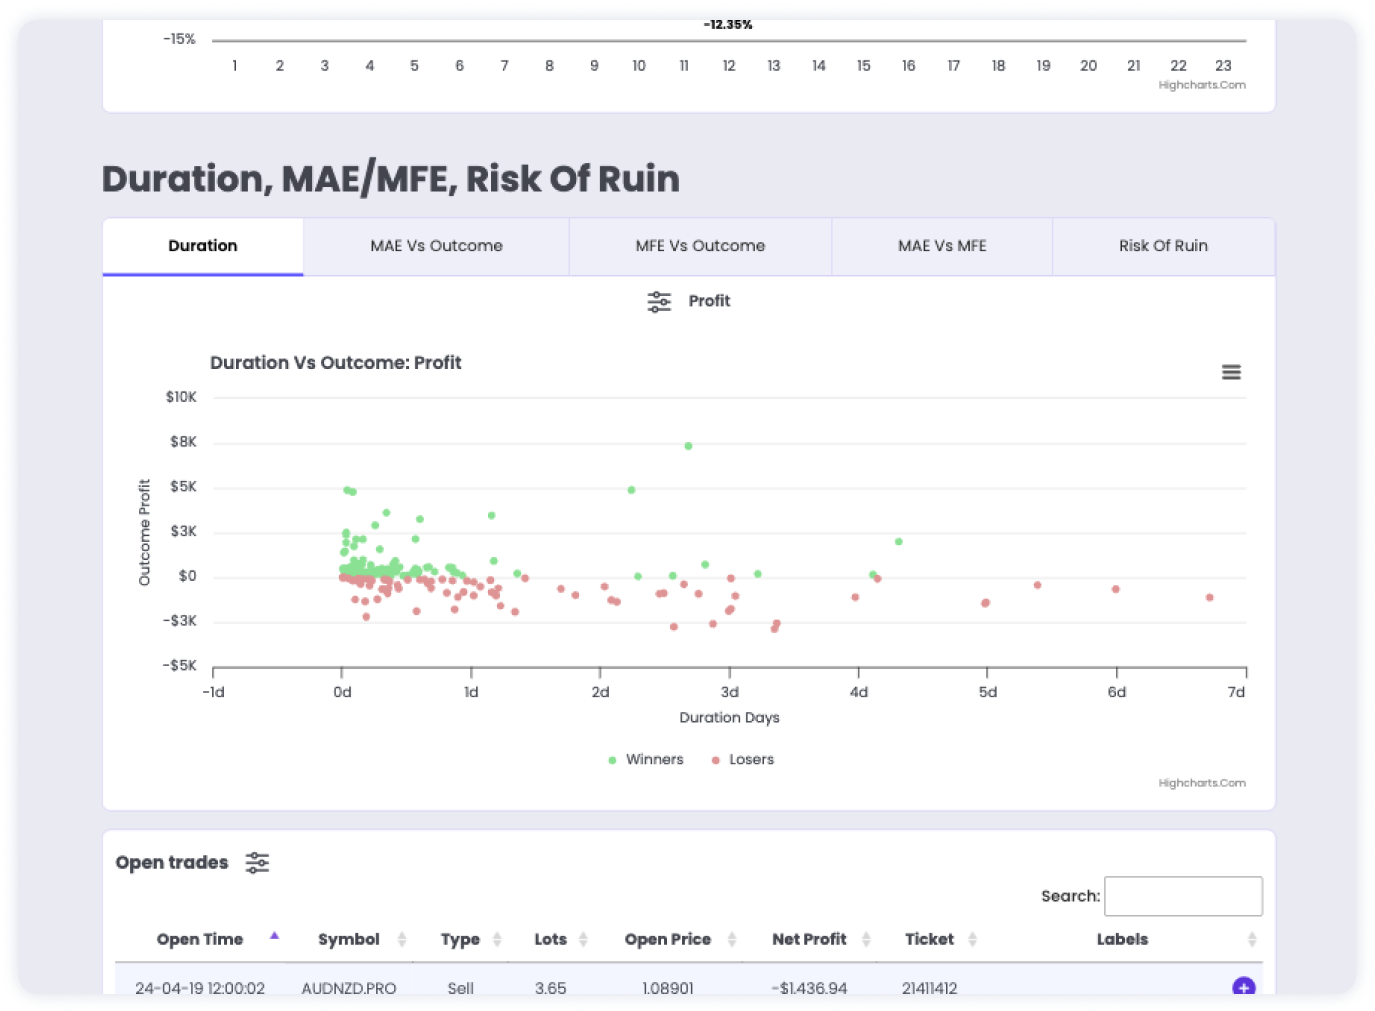This screenshot has width=1375, height=1011.
Task: Sort the table by Lots column
Action: [x=584, y=939]
